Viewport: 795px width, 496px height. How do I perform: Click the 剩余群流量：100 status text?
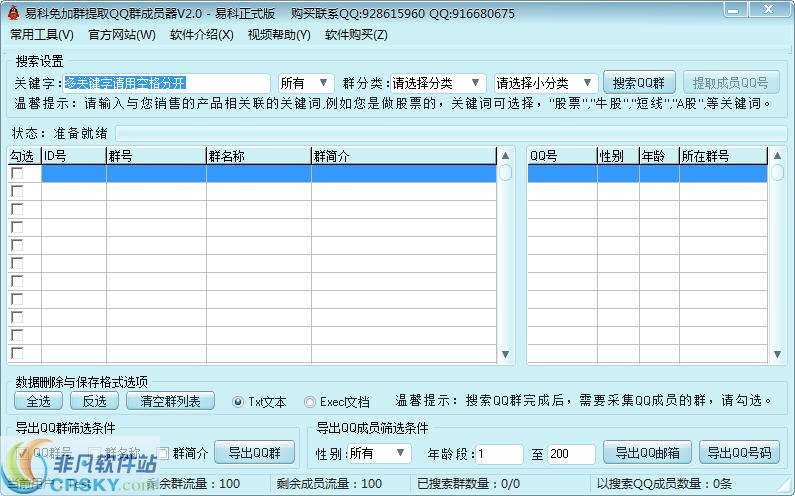tap(193, 483)
